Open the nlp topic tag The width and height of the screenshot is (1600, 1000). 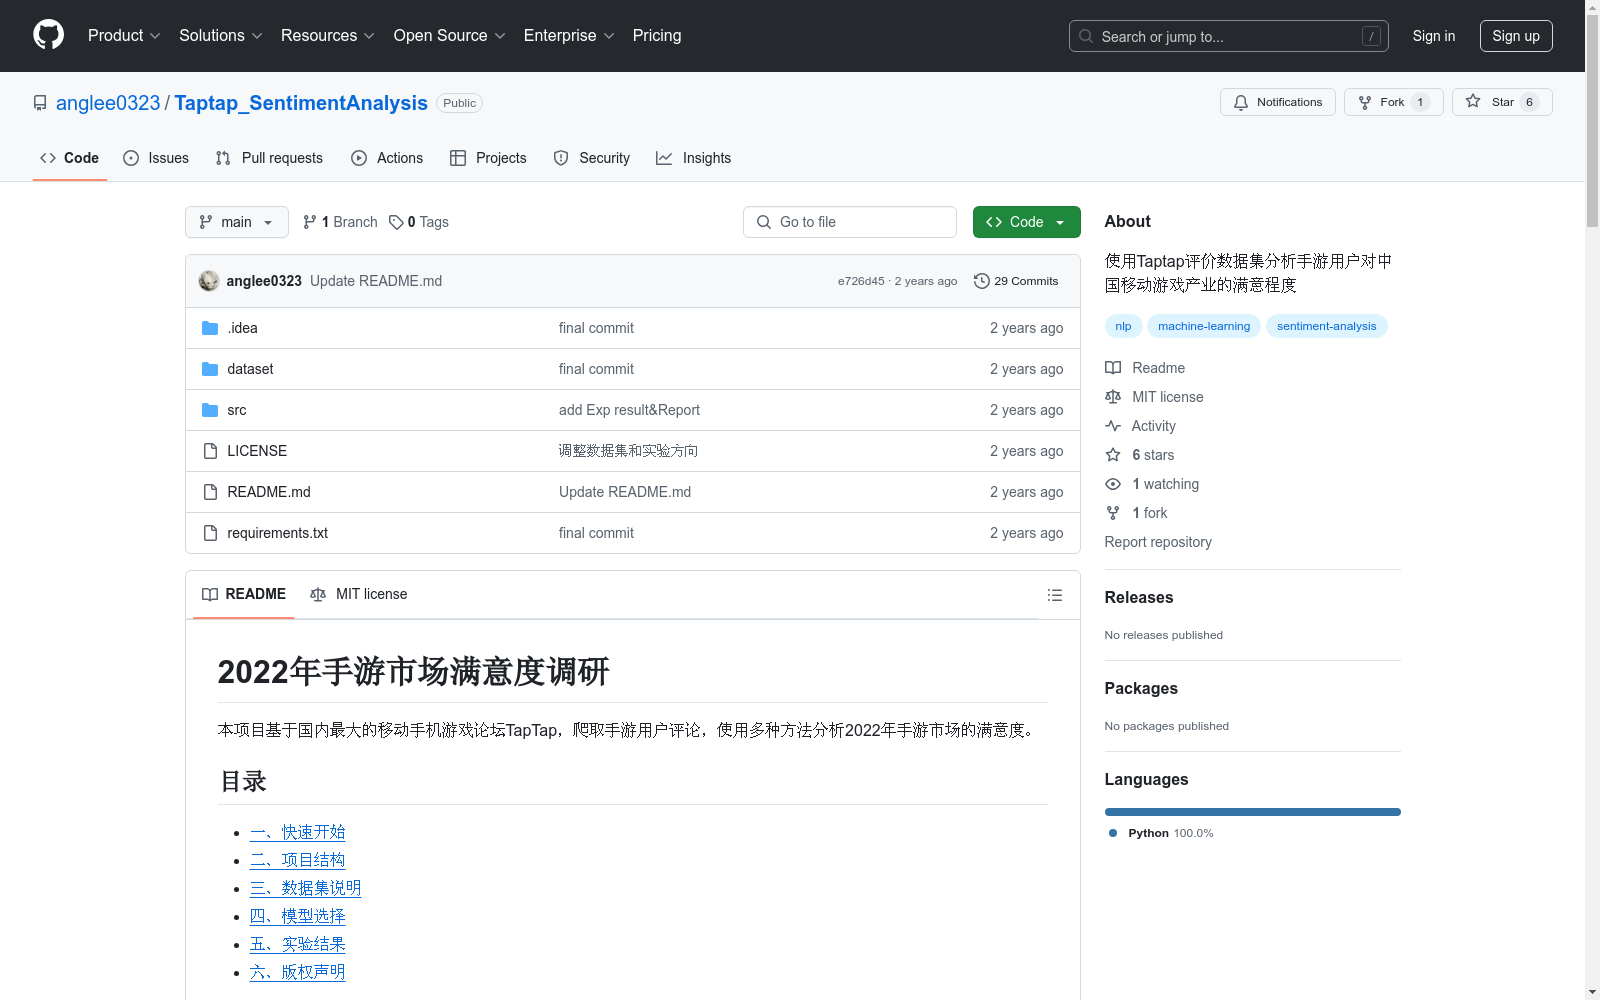coord(1124,326)
